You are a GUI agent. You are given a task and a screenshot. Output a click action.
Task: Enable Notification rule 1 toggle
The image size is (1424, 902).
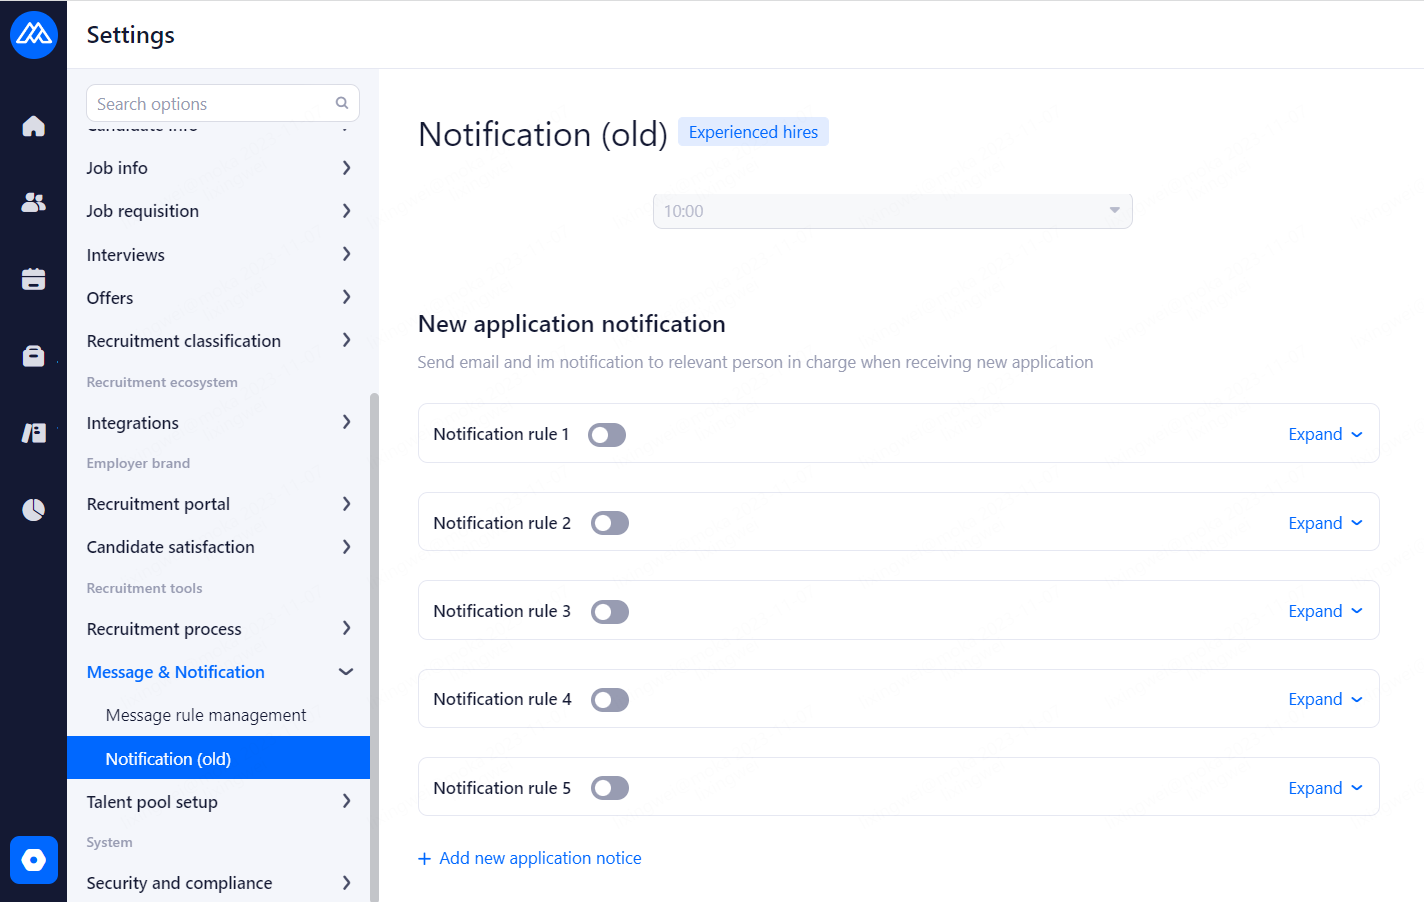pos(607,435)
